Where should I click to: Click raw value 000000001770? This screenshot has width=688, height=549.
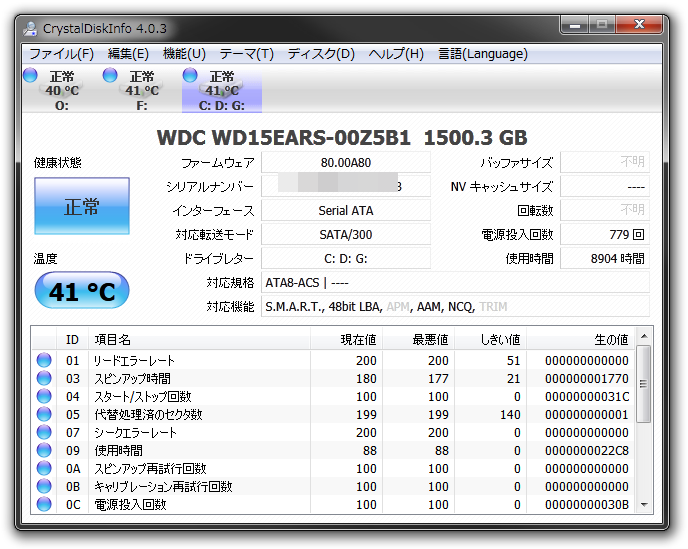pyautogui.click(x=587, y=379)
